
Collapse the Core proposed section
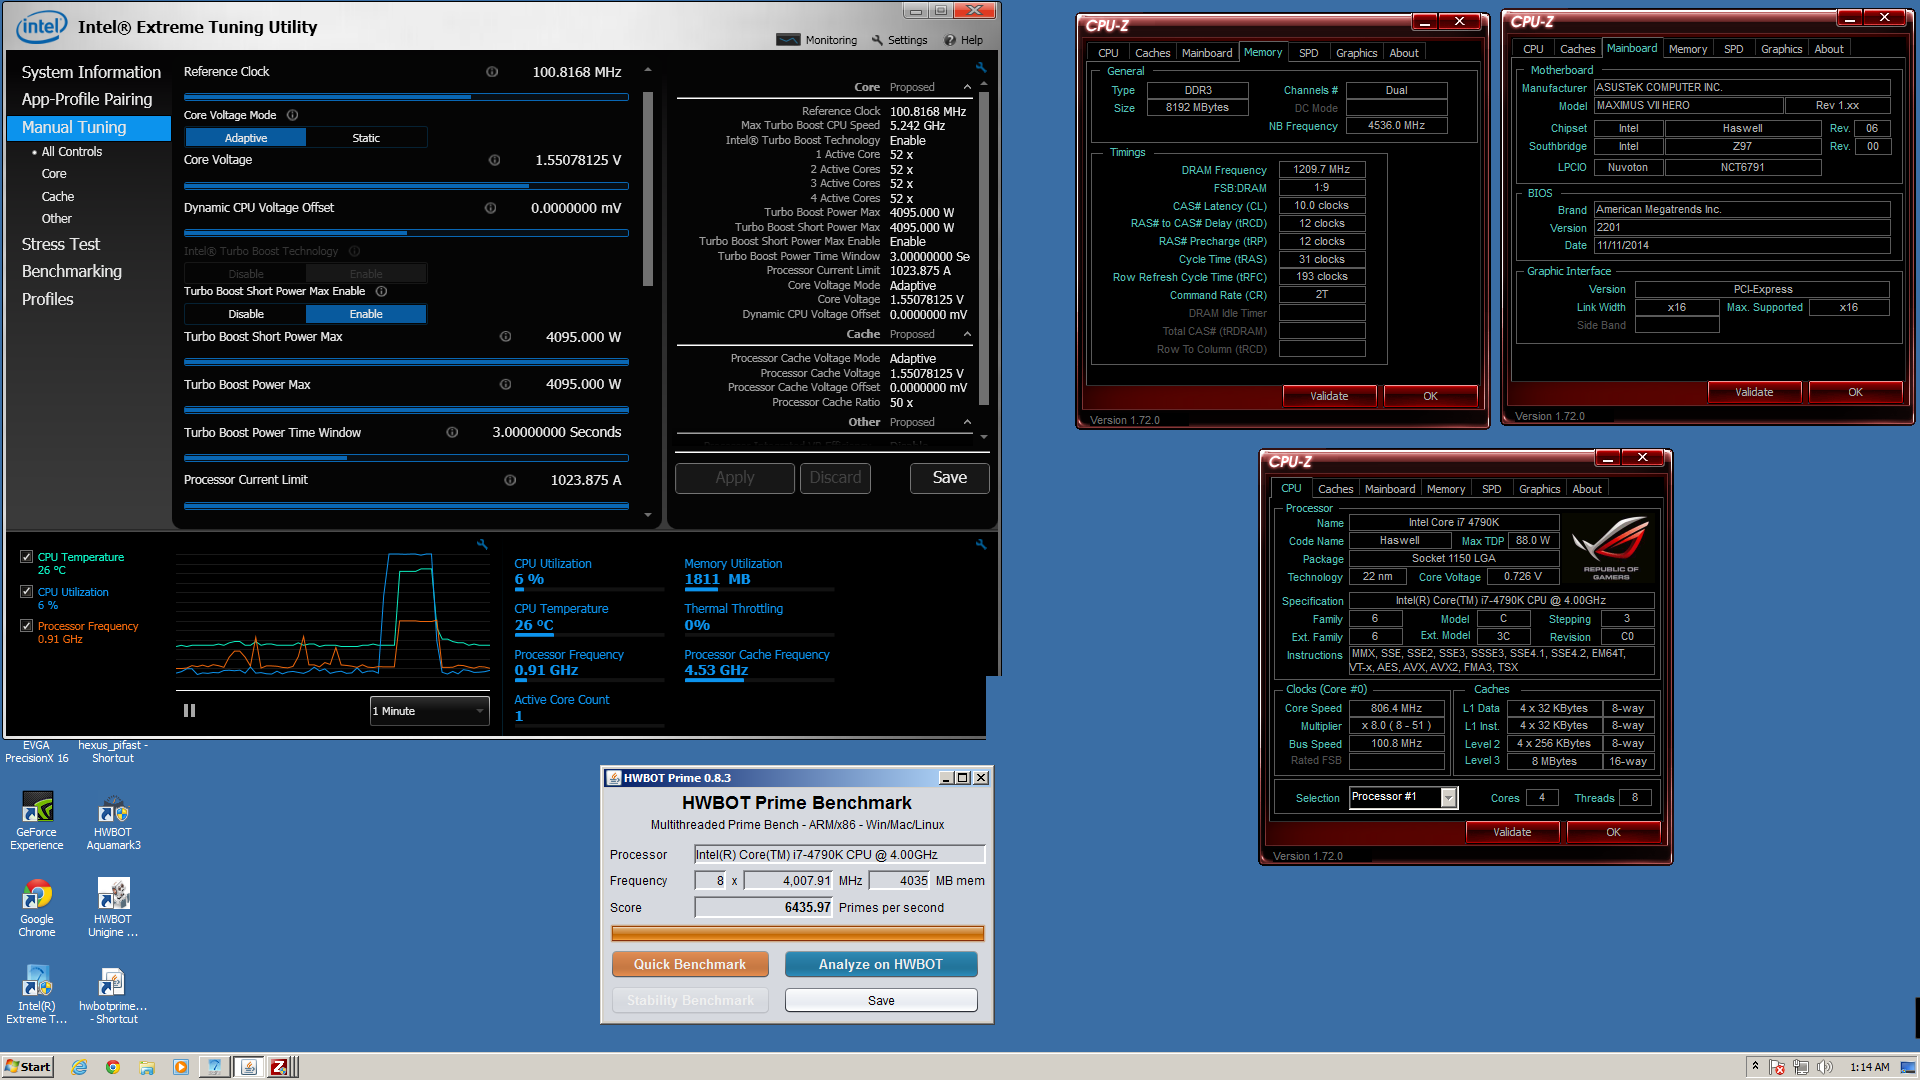point(967,87)
